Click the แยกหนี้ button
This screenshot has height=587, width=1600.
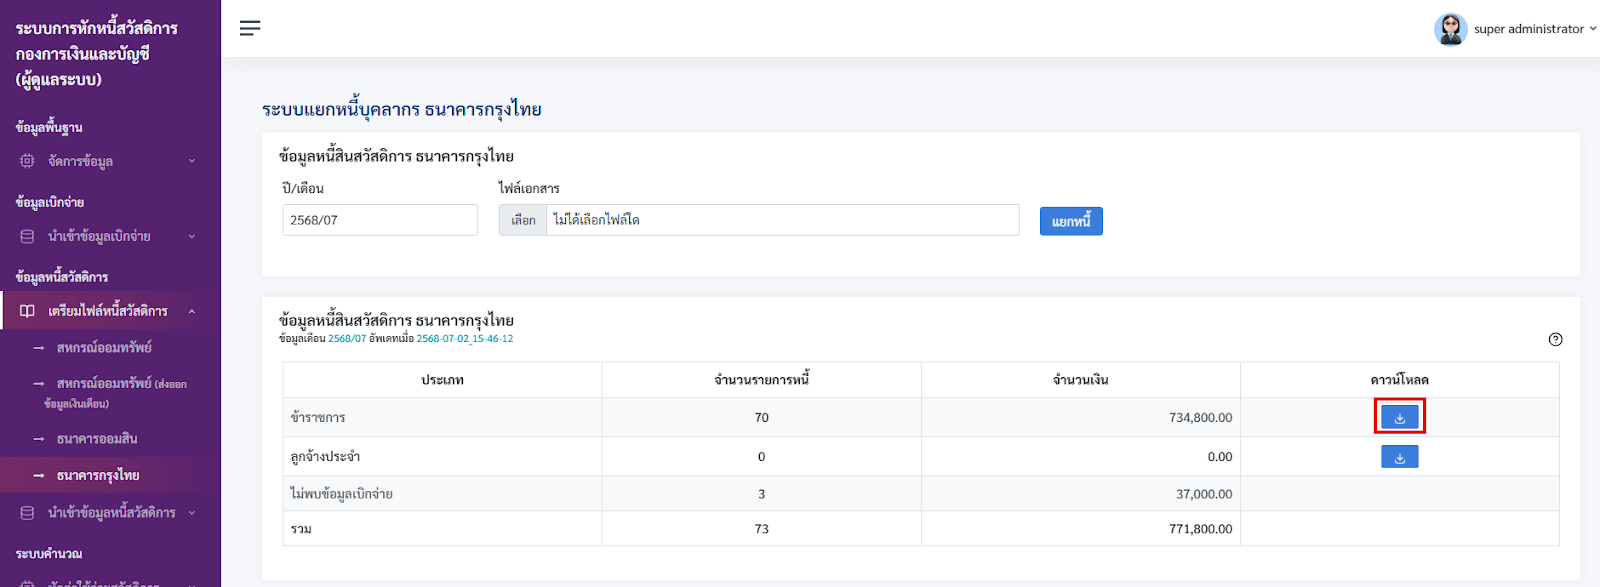1071,221
